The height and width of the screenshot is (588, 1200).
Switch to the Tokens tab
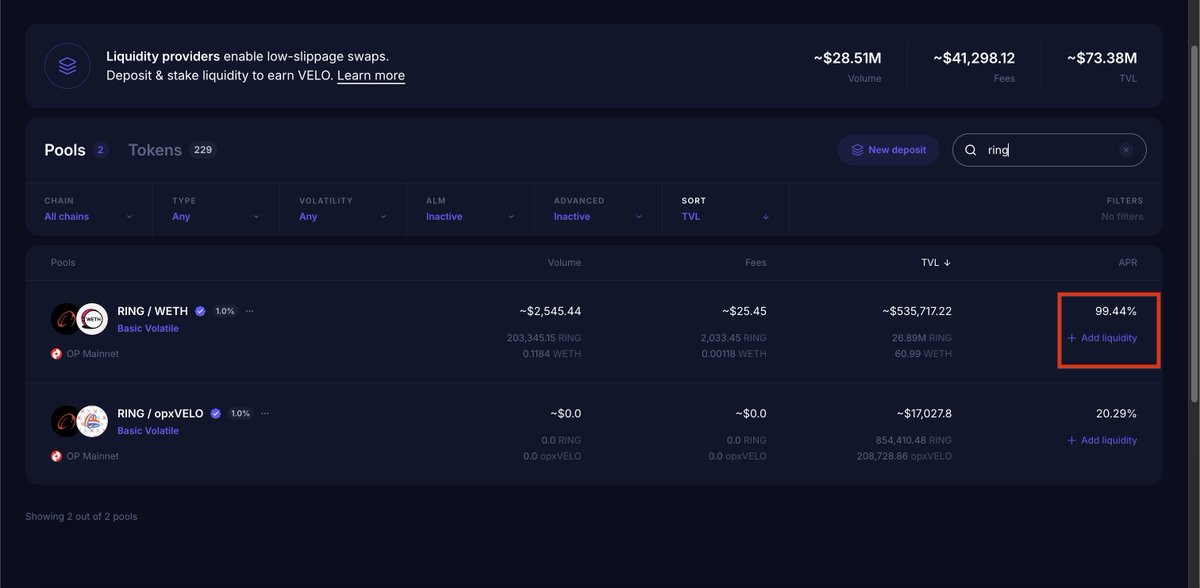[x=155, y=150]
